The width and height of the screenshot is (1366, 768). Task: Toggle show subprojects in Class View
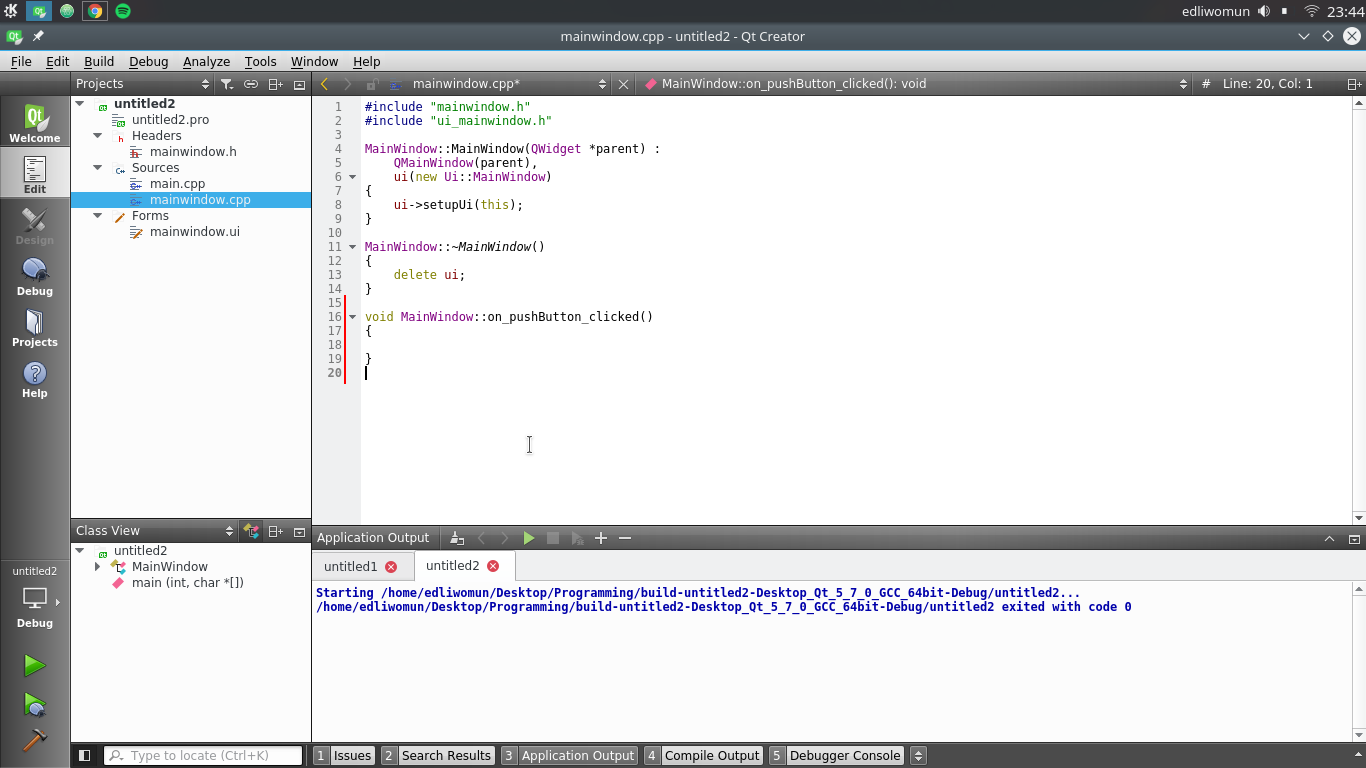[x=251, y=531]
